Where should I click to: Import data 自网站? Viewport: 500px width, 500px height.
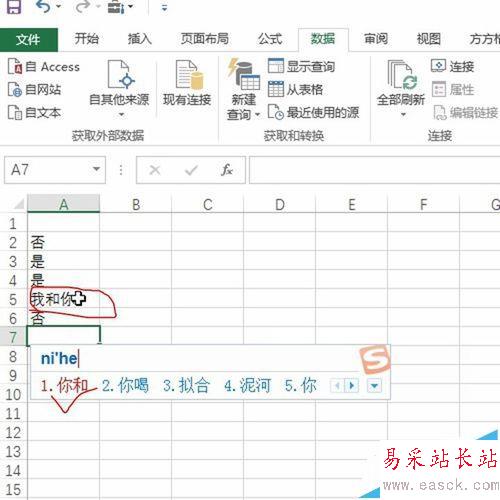34,89
